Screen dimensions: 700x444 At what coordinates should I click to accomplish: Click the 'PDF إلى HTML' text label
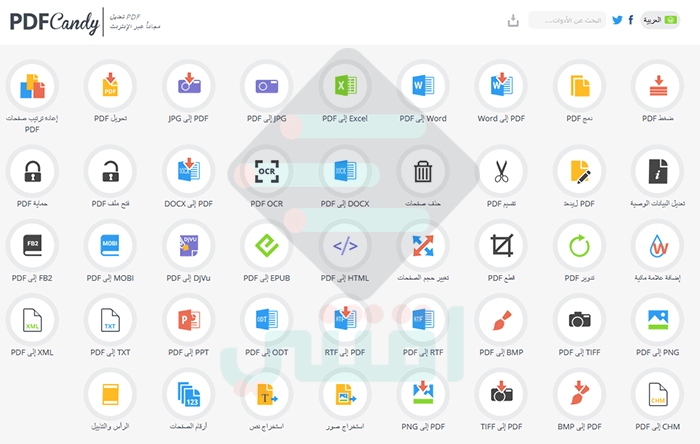point(345,278)
